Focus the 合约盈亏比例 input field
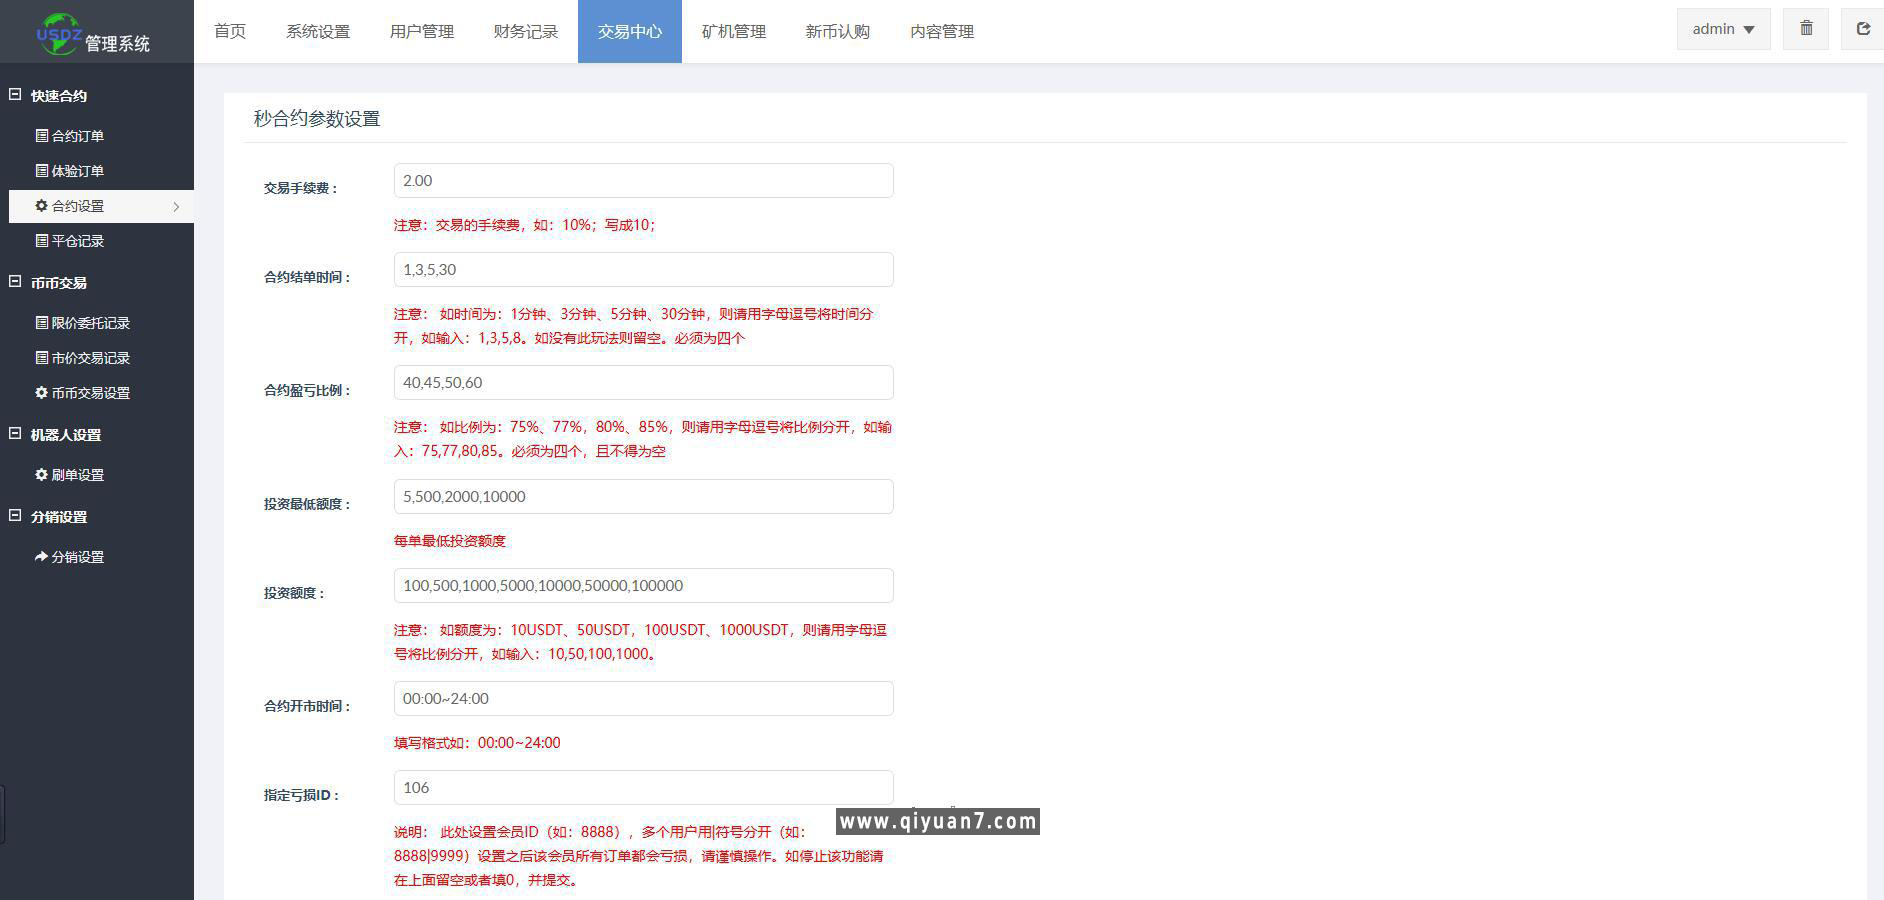This screenshot has height=900, width=1884. (x=643, y=383)
